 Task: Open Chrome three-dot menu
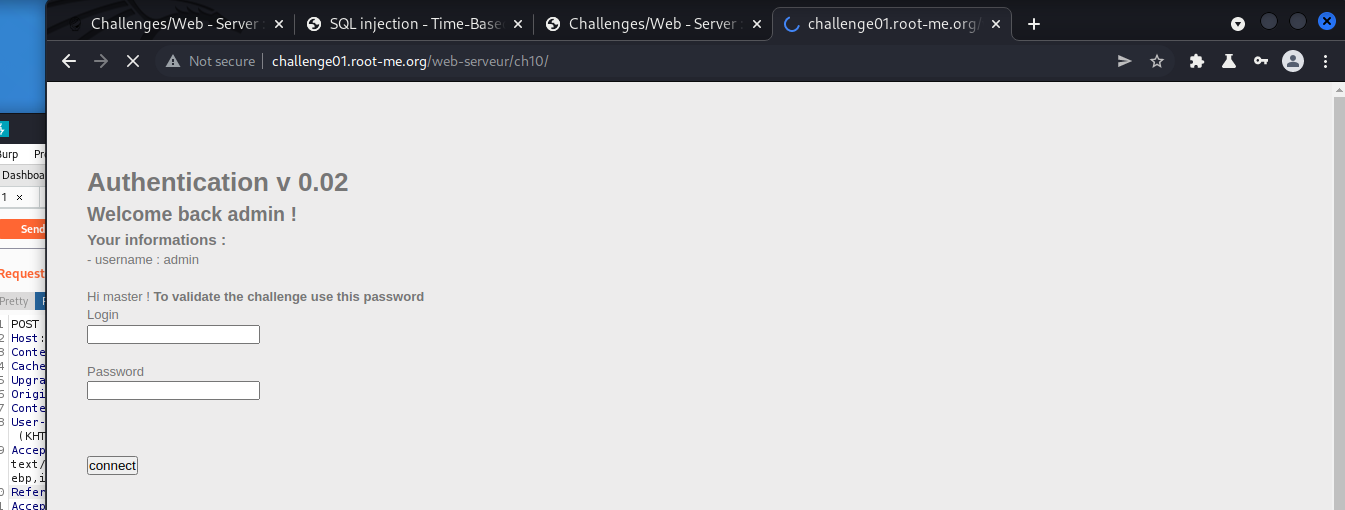(x=1326, y=61)
